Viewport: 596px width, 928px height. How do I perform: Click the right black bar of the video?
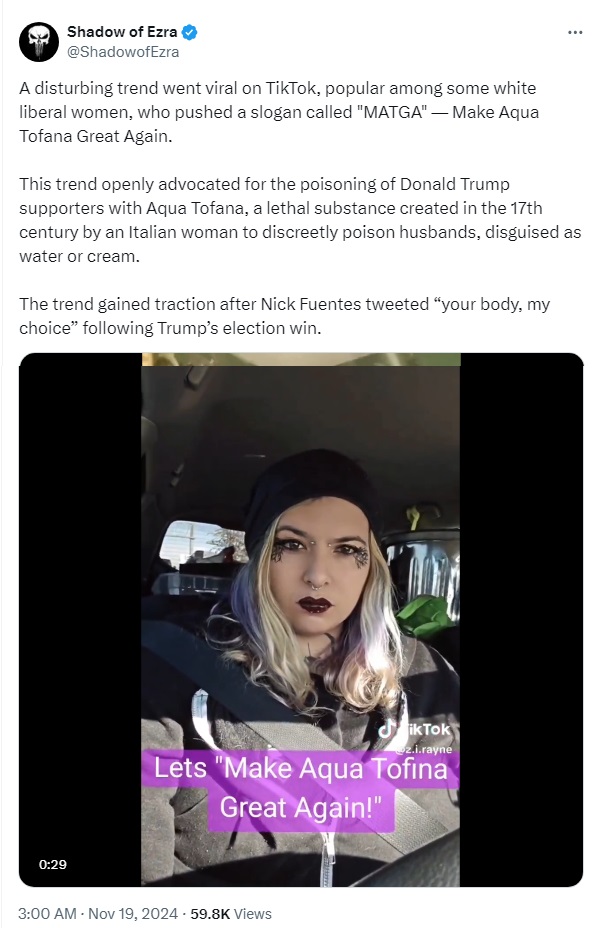[522, 620]
